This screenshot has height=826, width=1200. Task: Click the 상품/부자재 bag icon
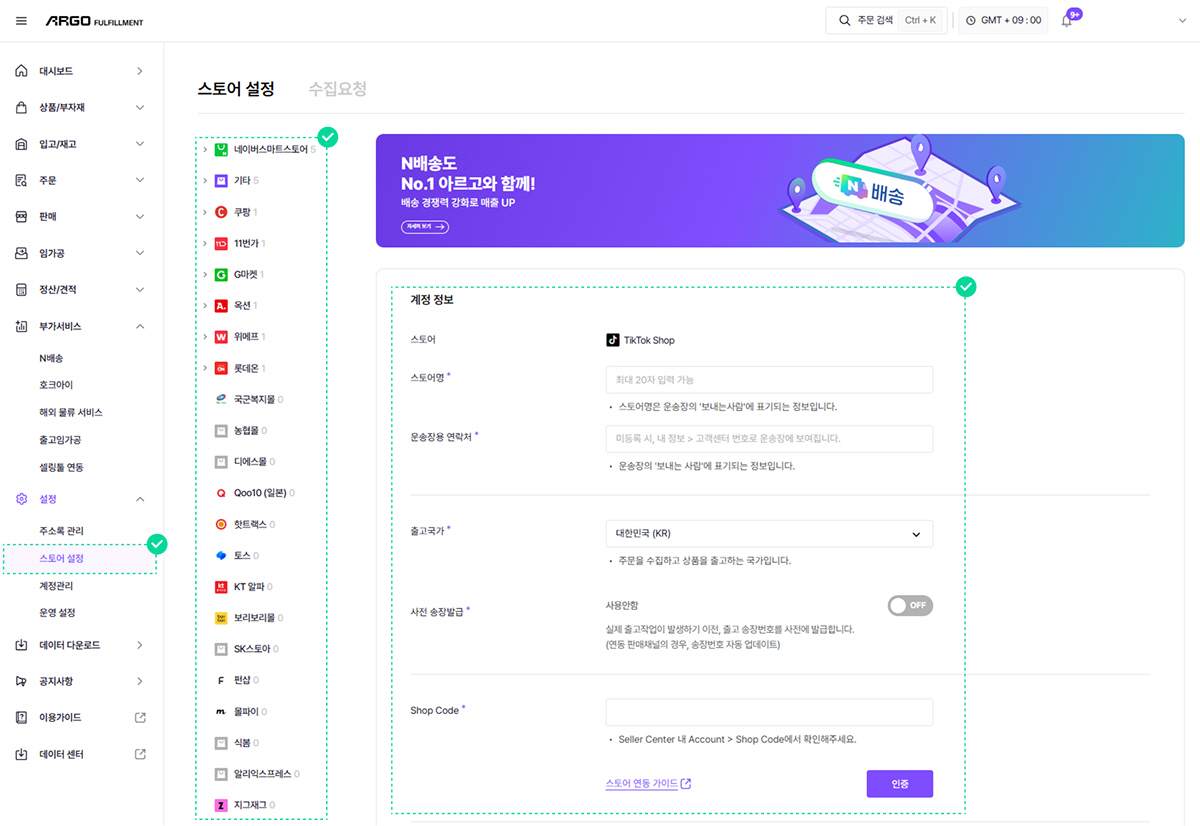tap(22, 107)
